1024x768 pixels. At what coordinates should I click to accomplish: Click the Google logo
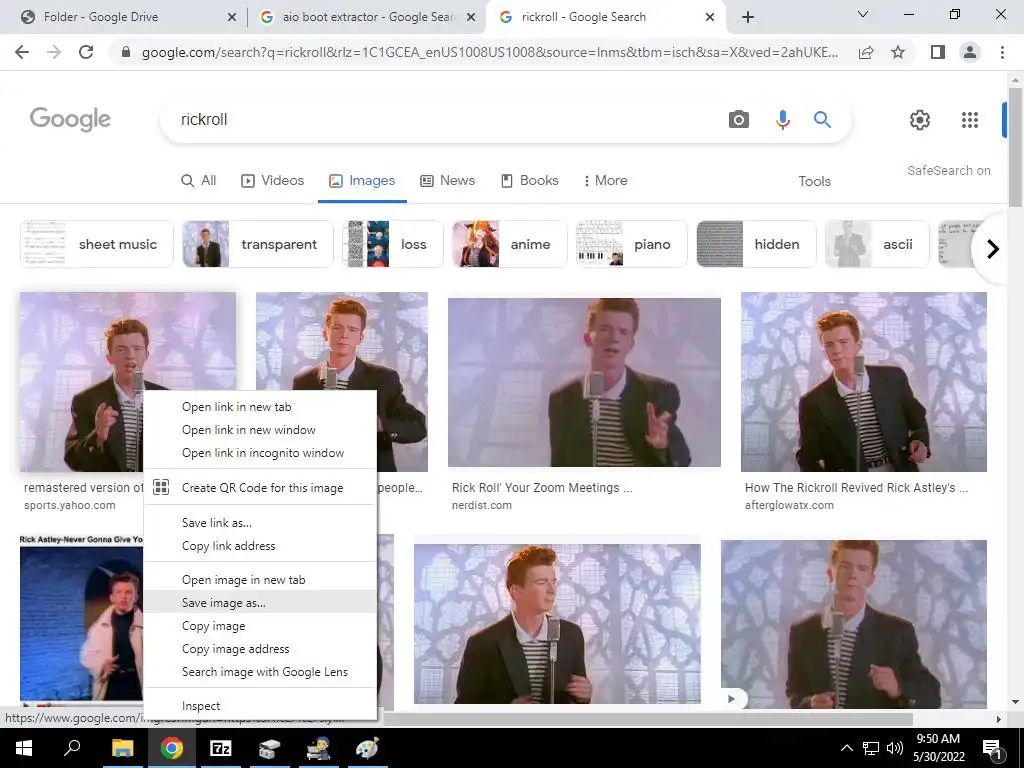71,119
